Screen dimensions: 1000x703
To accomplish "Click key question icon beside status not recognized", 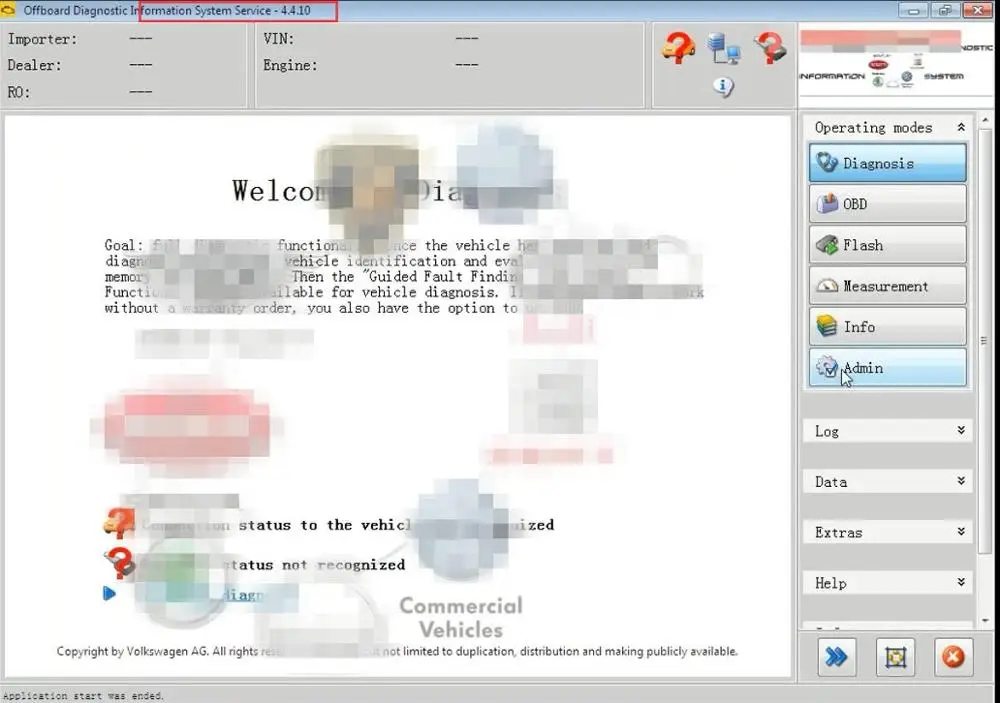I will click(x=119, y=563).
